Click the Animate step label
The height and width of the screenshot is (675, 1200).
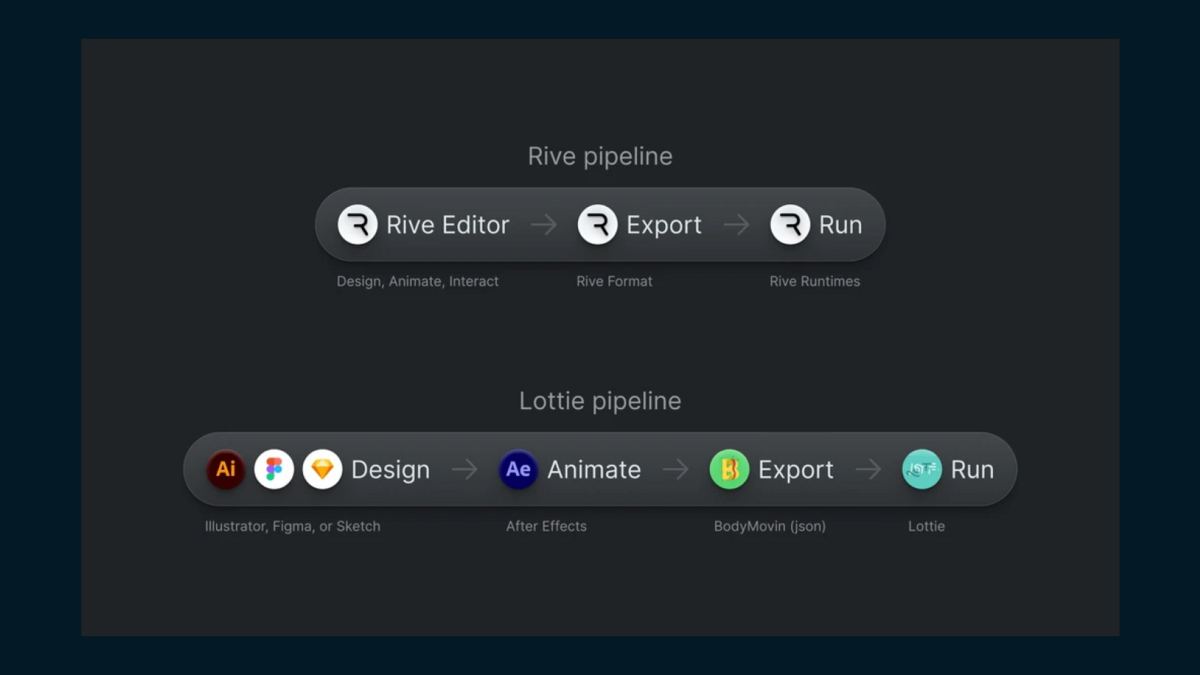594,469
